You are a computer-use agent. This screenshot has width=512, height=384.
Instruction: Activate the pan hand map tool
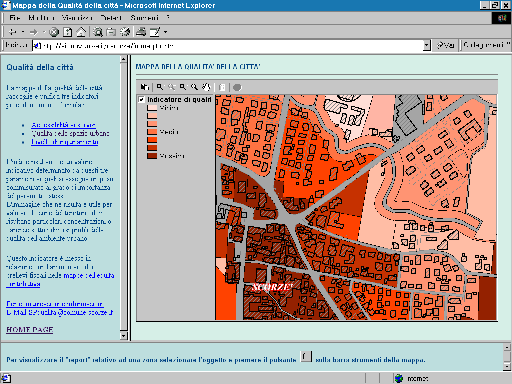coord(206,87)
